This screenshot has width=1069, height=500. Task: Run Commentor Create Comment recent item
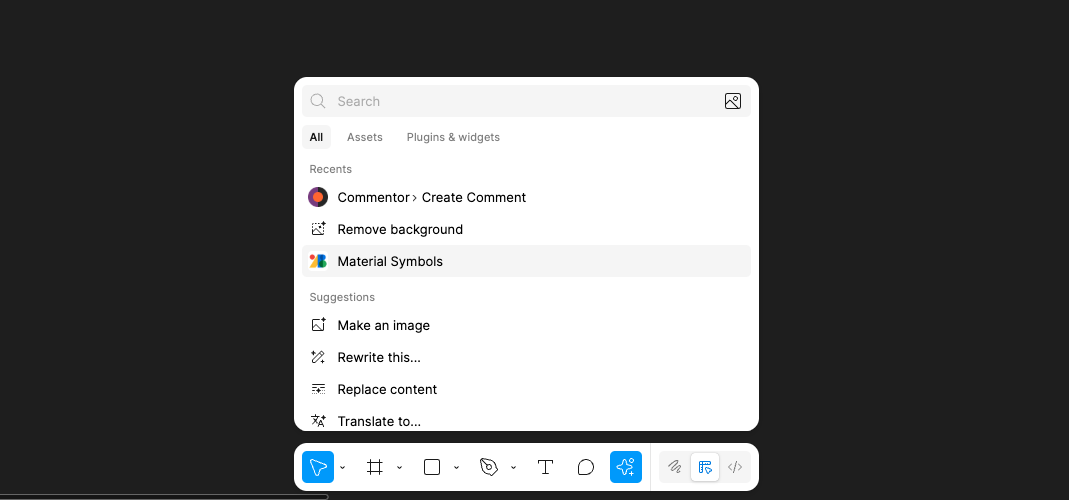[526, 197]
